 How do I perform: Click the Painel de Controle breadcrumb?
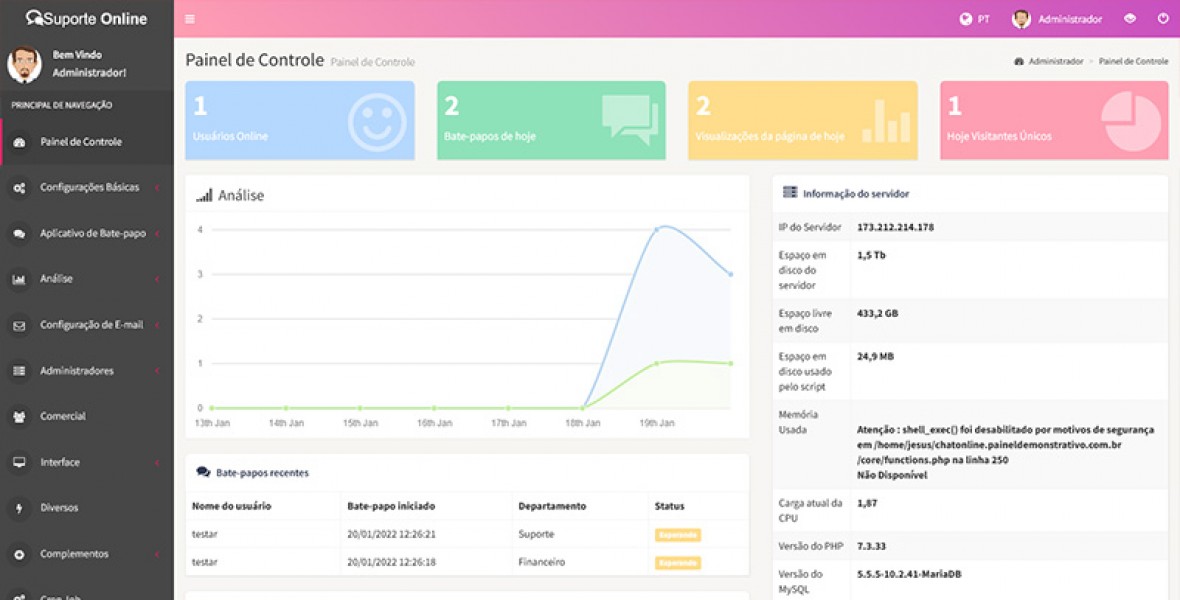(x=1133, y=62)
